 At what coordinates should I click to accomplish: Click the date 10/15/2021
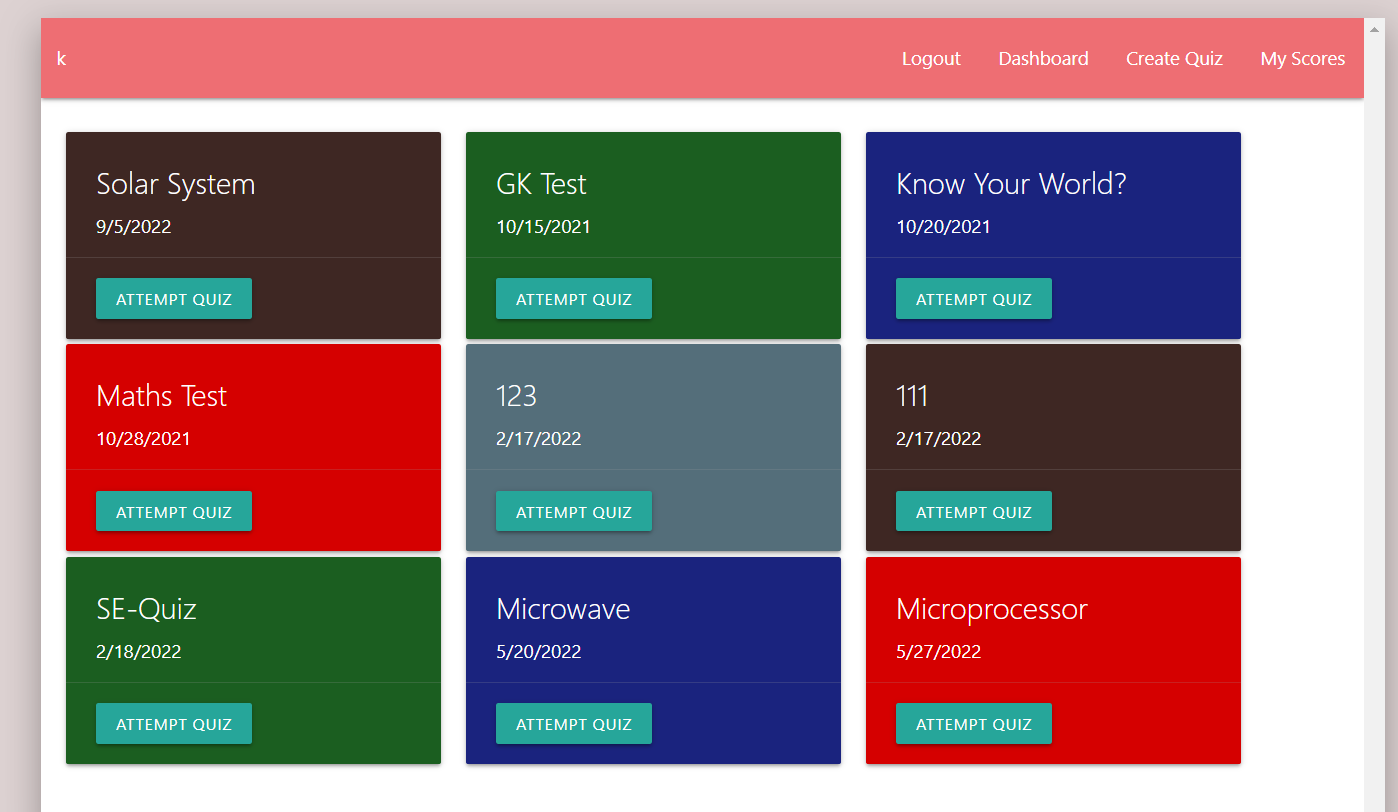click(x=543, y=227)
